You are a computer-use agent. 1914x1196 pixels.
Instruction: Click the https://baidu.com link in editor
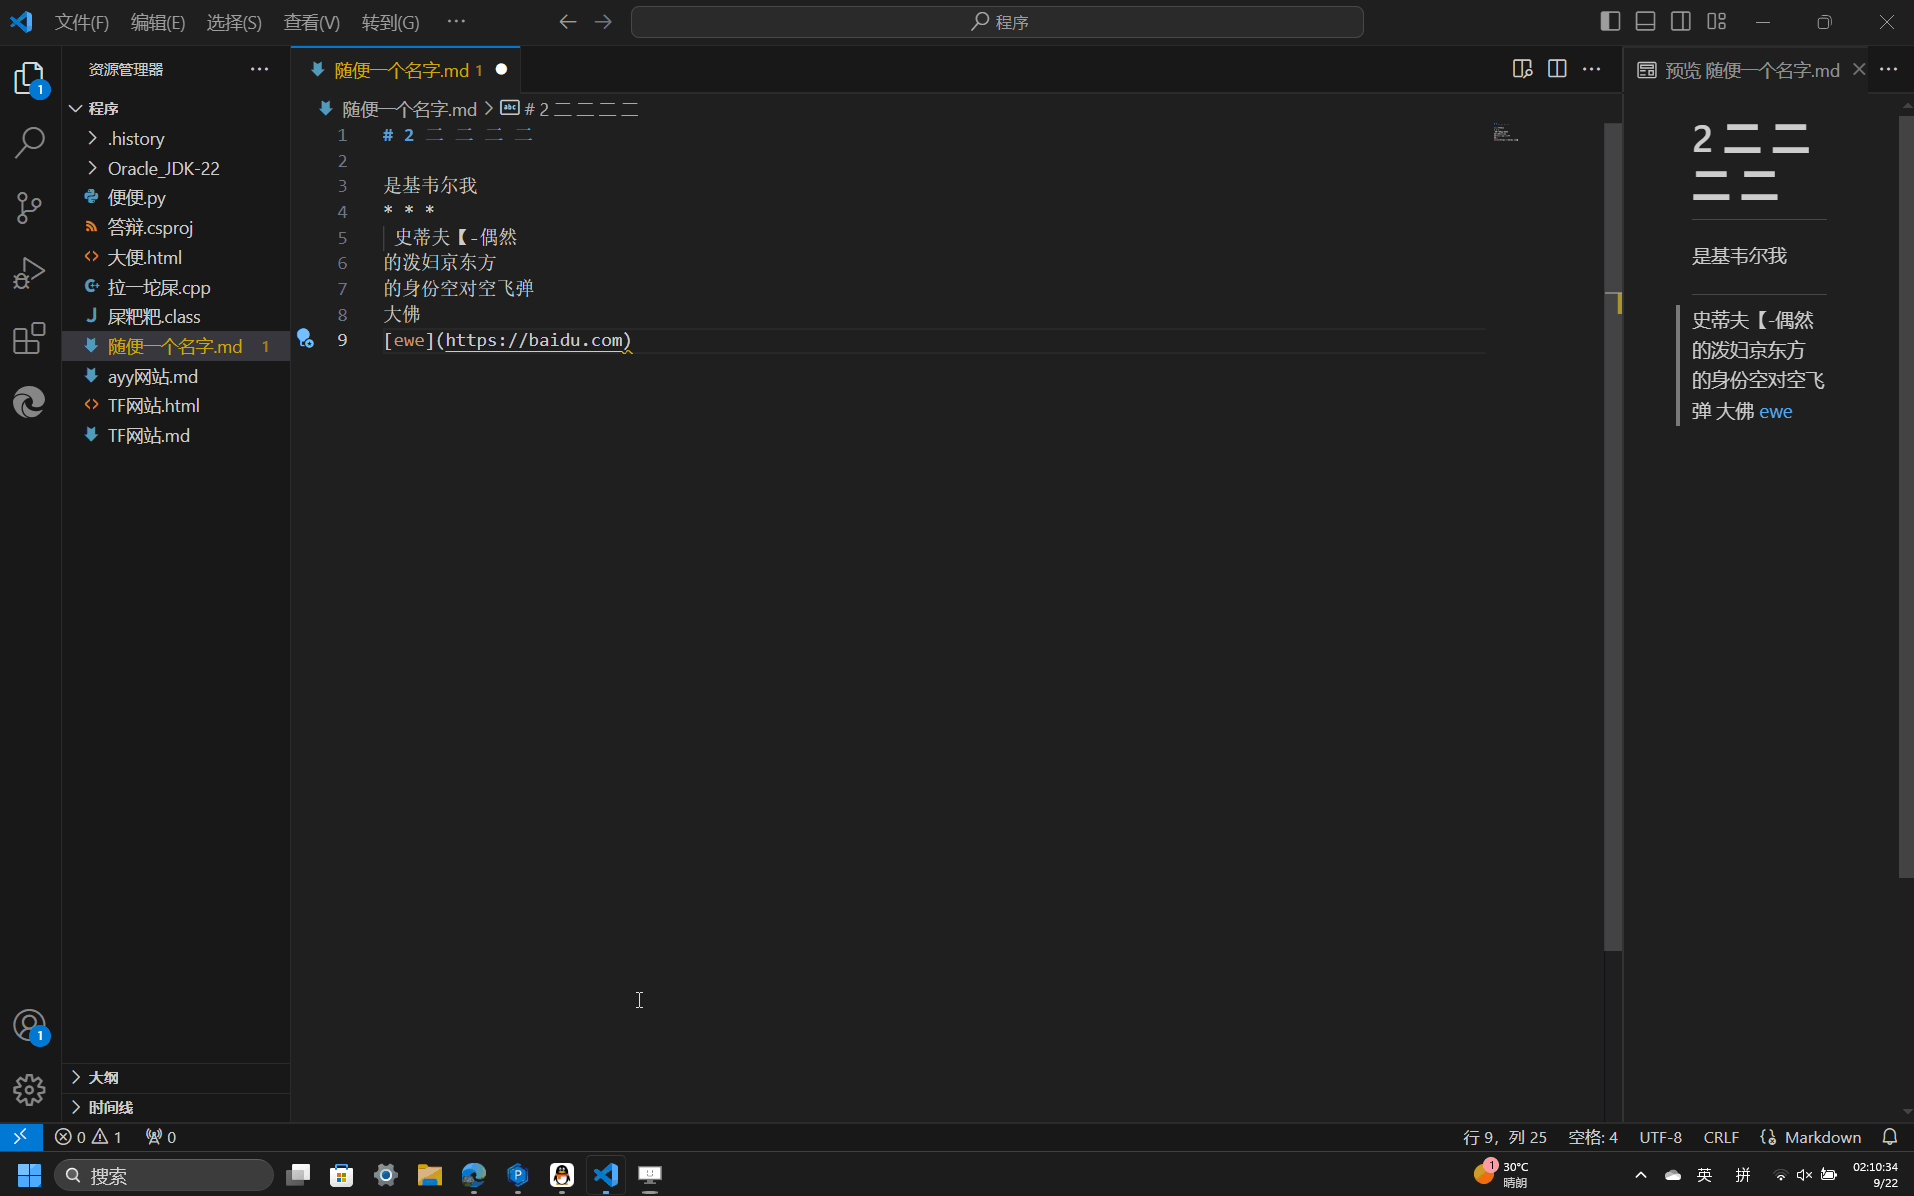click(535, 340)
